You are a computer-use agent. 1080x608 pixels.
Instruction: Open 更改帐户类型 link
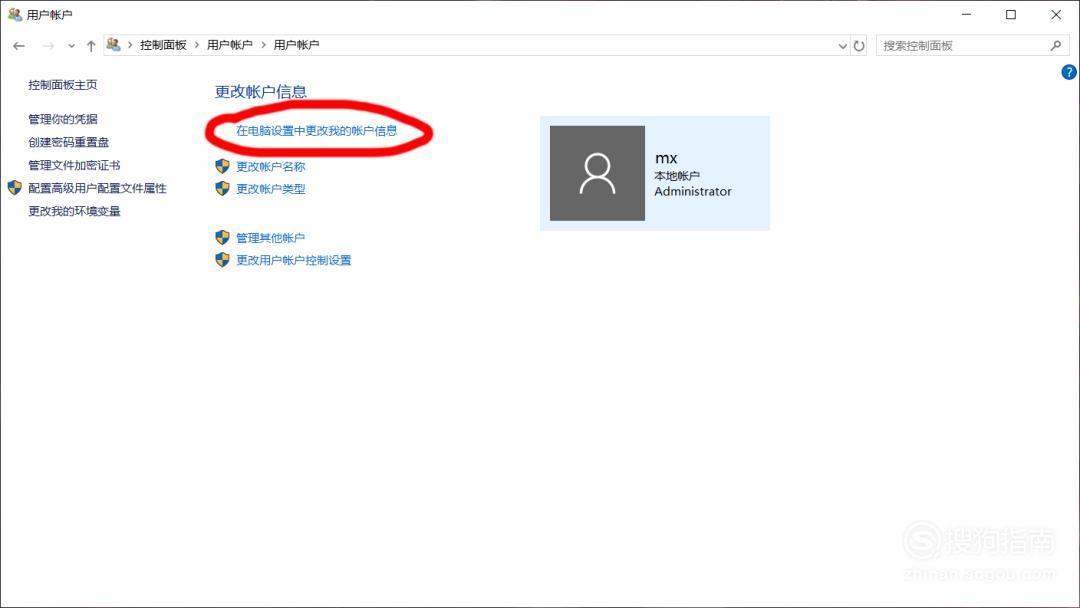(x=271, y=189)
